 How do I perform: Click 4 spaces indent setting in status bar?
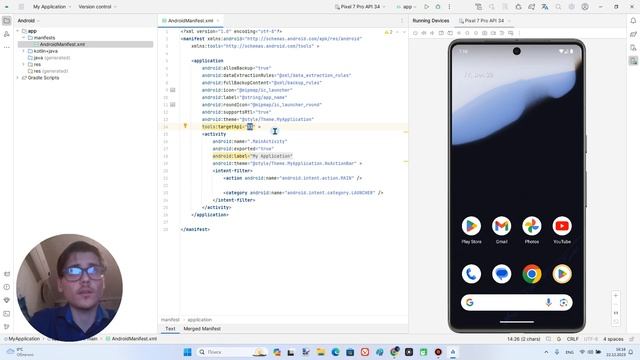pyautogui.click(x=613, y=339)
